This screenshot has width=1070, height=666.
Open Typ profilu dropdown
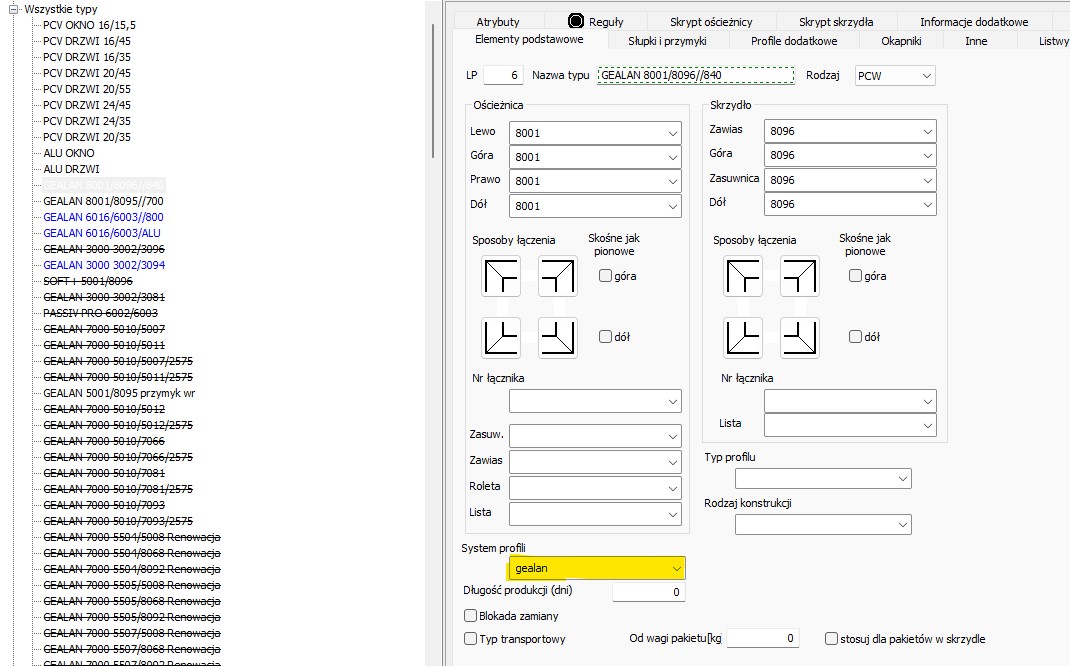tap(823, 478)
